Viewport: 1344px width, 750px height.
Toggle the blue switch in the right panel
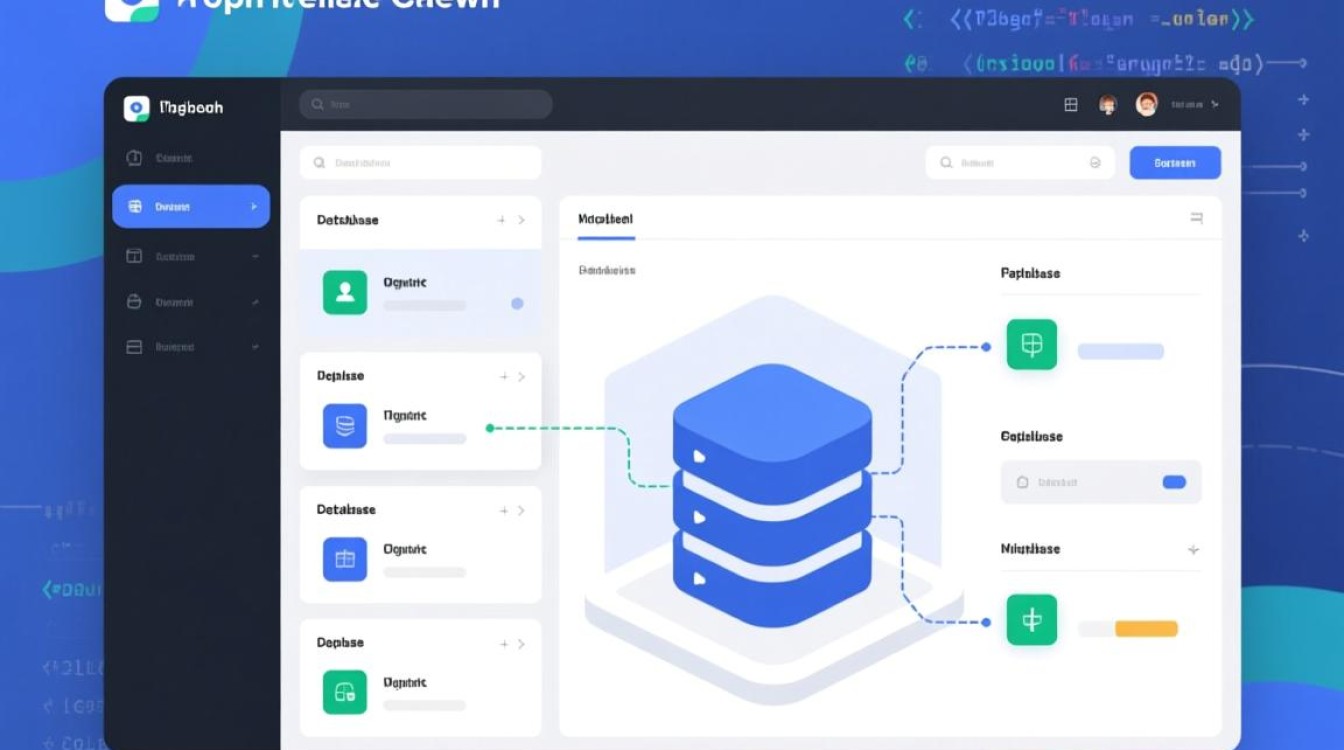[x=1174, y=482]
